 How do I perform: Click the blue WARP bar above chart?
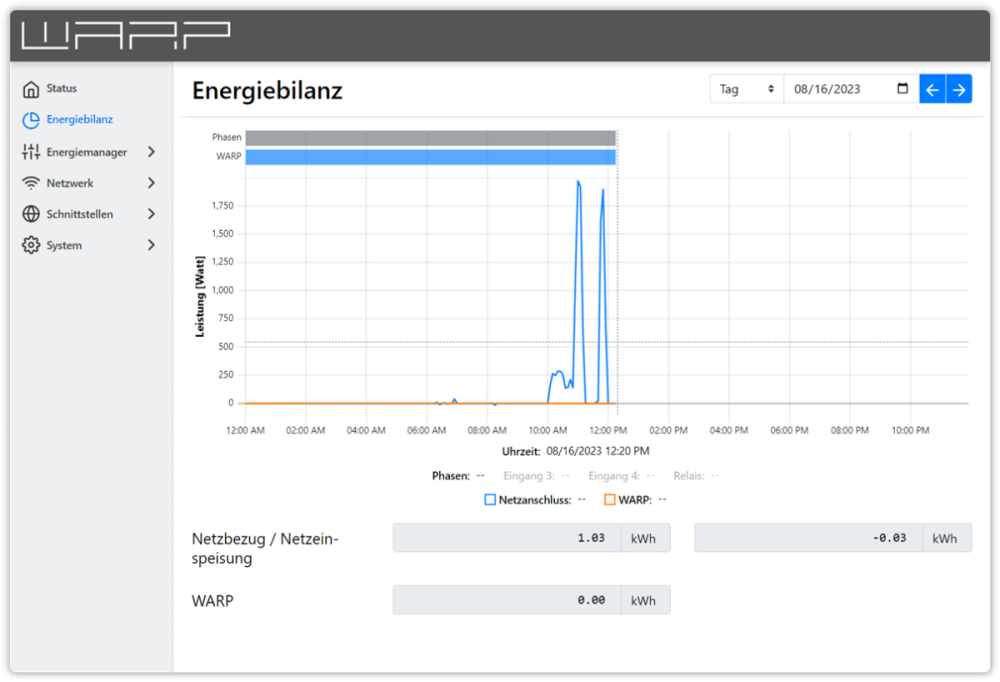(430, 157)
